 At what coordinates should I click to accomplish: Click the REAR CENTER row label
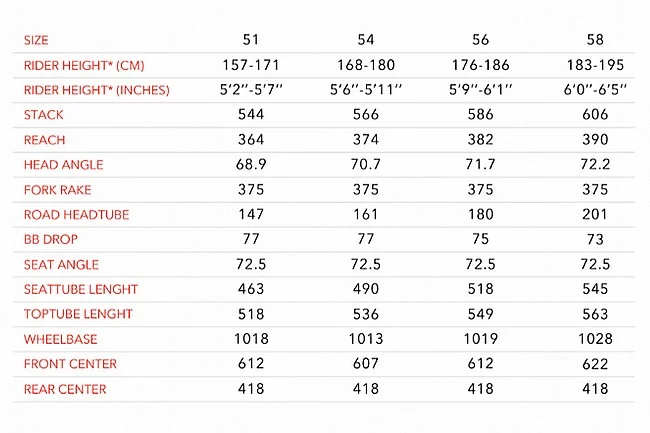(x=64, y=389)
